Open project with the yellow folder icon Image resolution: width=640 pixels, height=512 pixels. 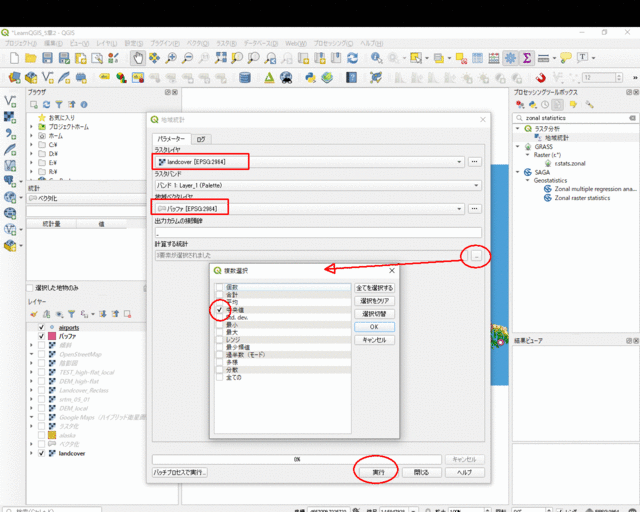[x=31, y=58]
